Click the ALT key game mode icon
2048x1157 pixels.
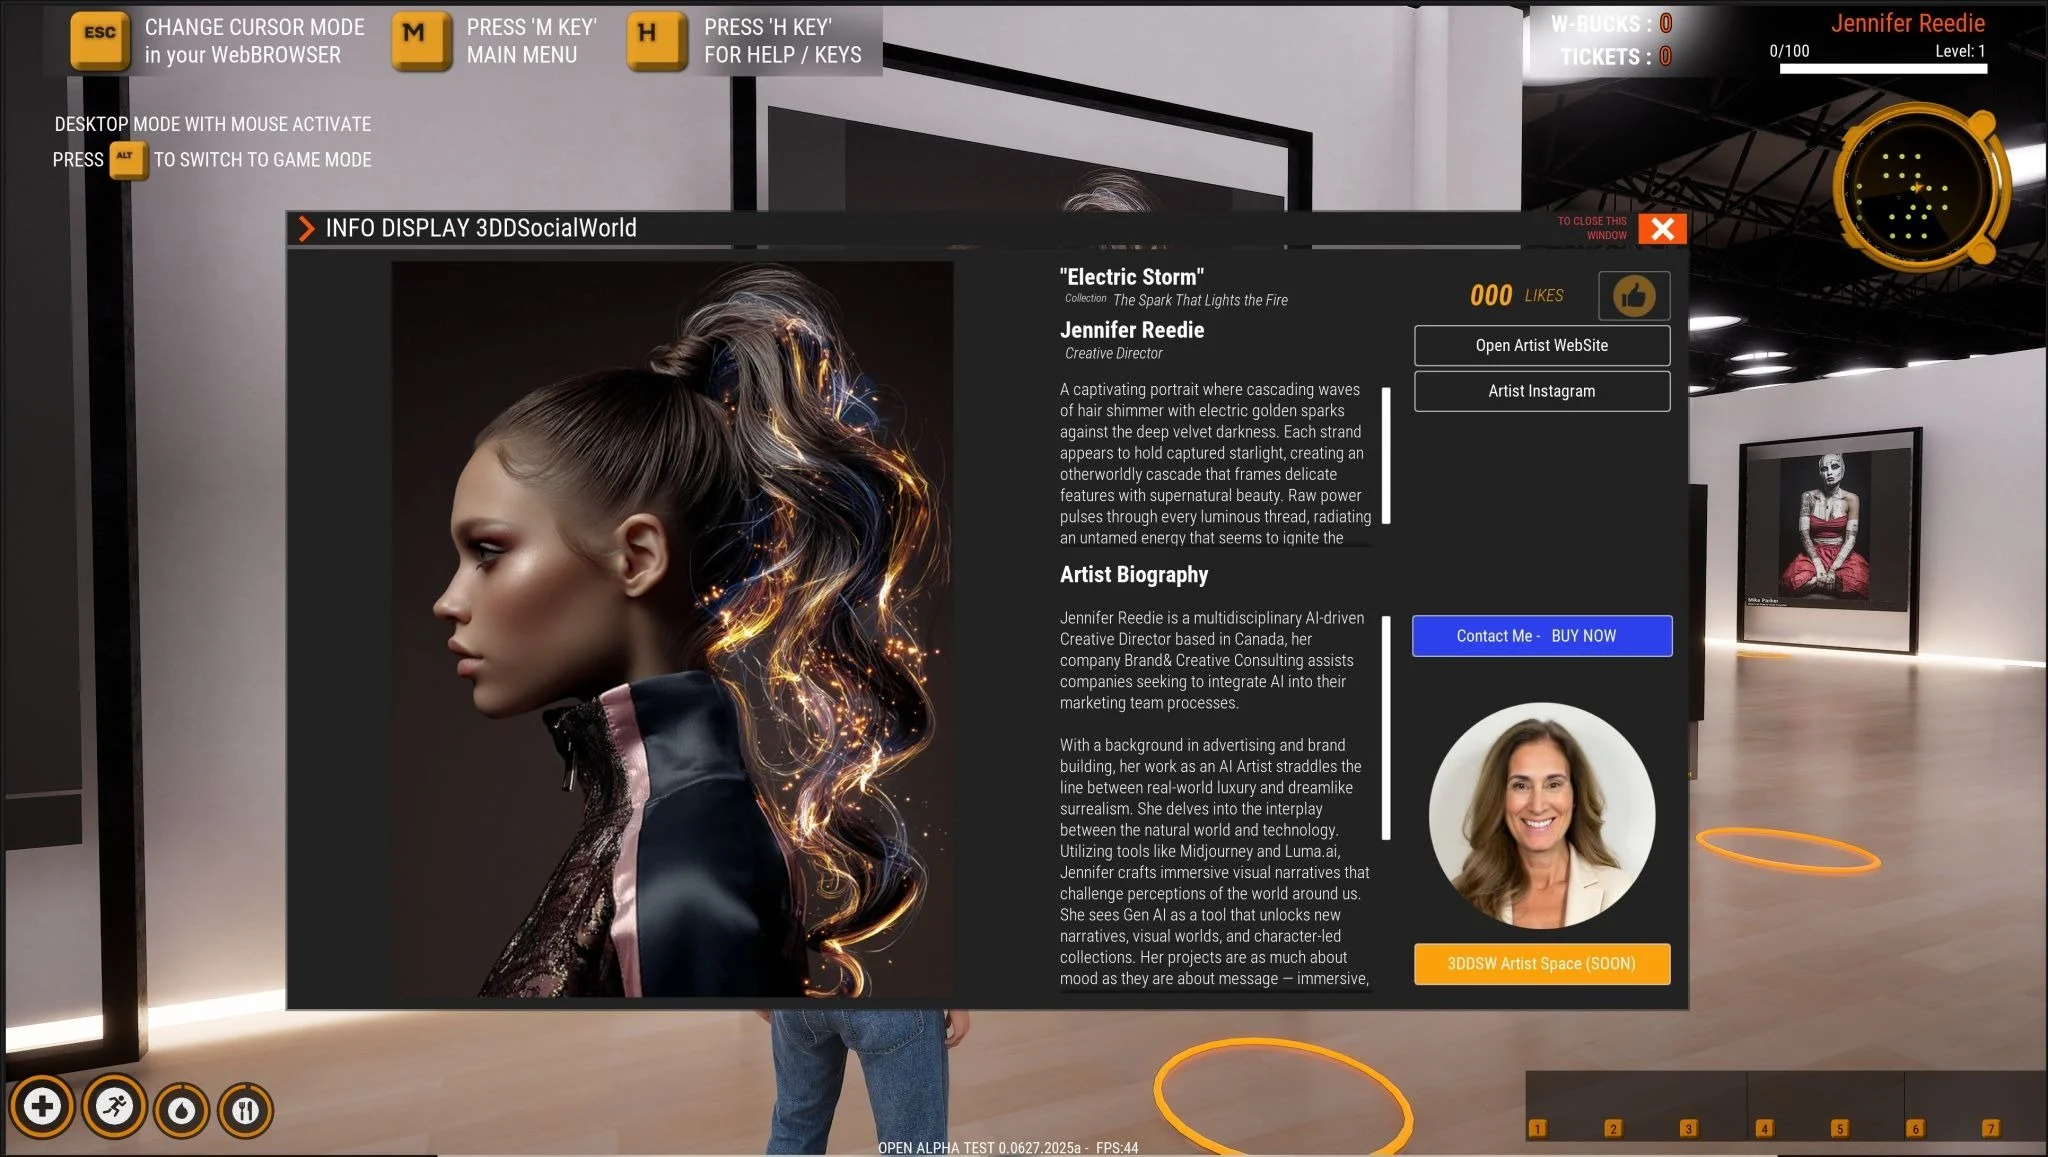tap(128, 160)
